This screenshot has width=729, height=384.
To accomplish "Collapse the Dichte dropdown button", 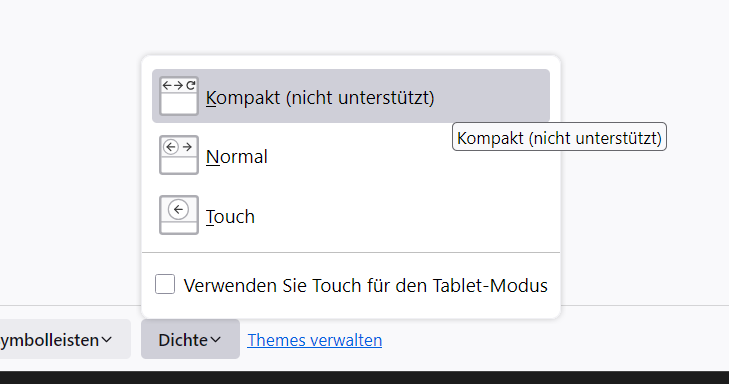I will (190, 339).
